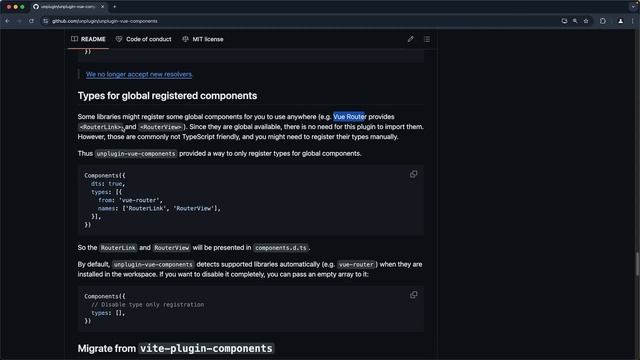Click the 'components.d.ts' inline code
Screen dimensions: 640x360
click(281, 248)
